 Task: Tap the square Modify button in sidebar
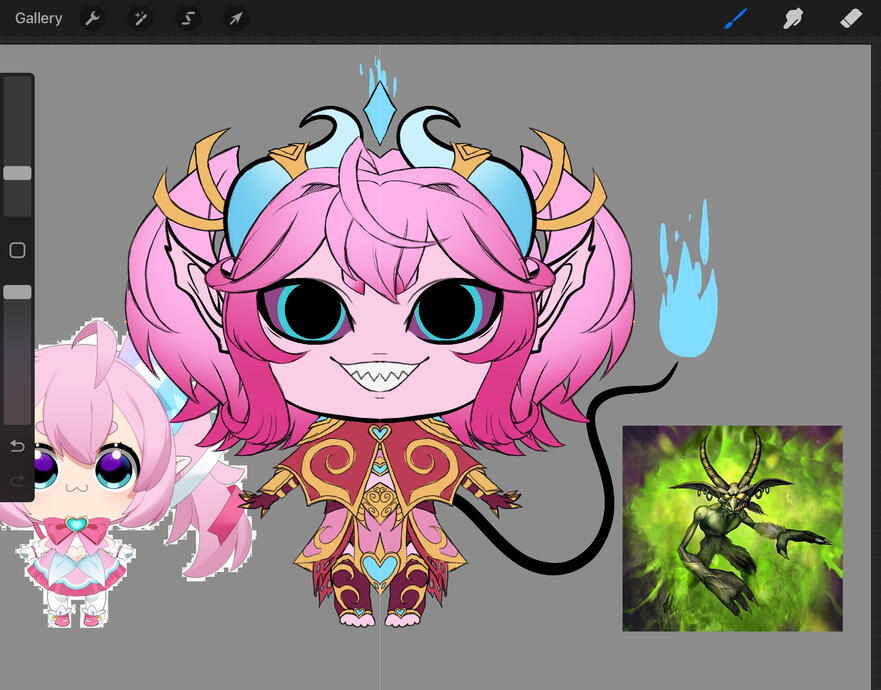(17, 250)
